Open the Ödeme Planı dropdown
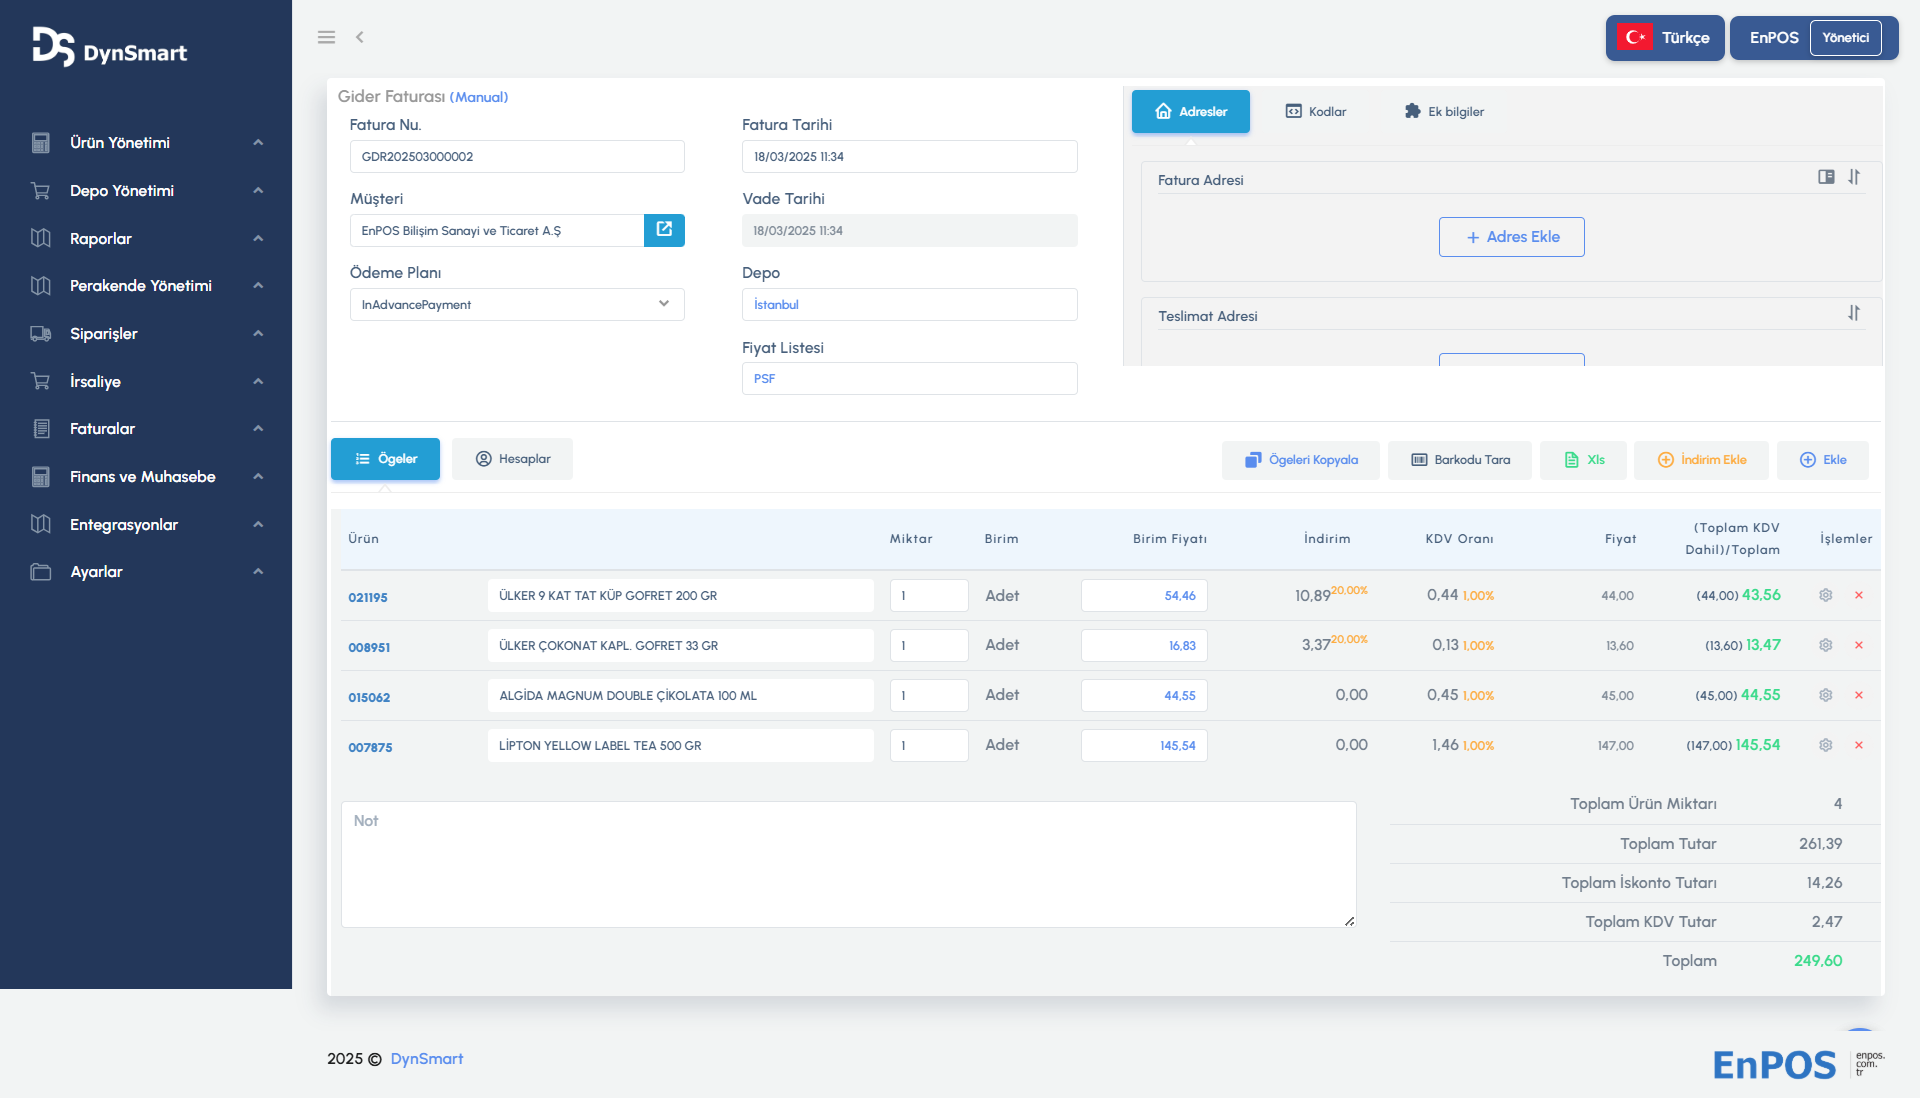The image size is (1920, 1098). 516,304
